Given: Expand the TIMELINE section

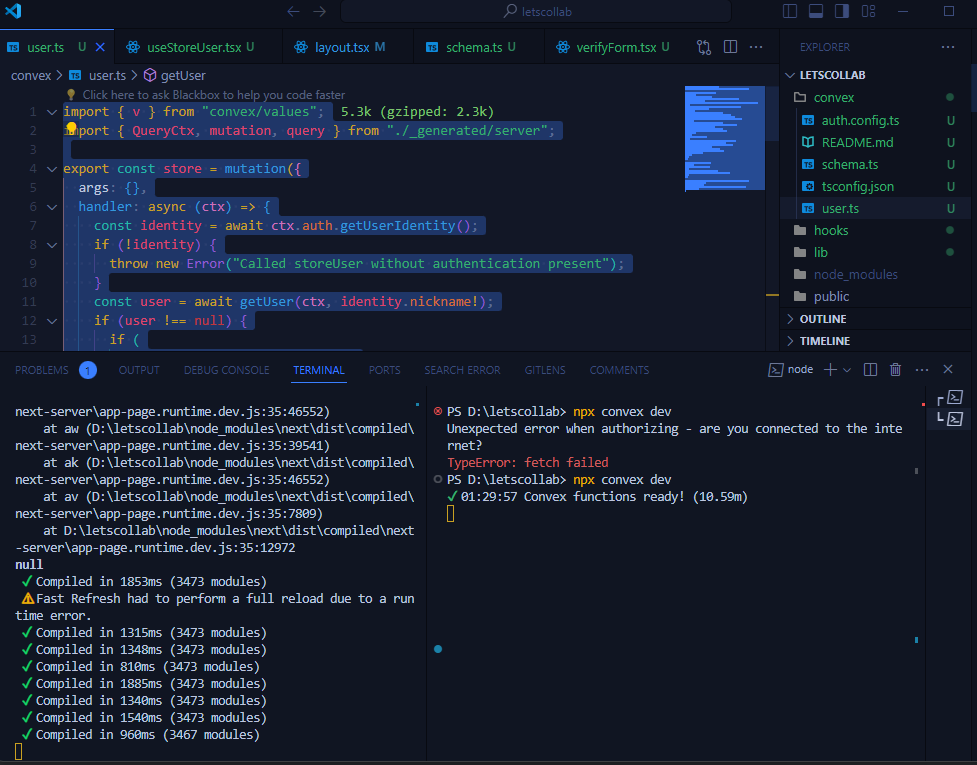Looking at the screenshot, I should click(875, 341).
